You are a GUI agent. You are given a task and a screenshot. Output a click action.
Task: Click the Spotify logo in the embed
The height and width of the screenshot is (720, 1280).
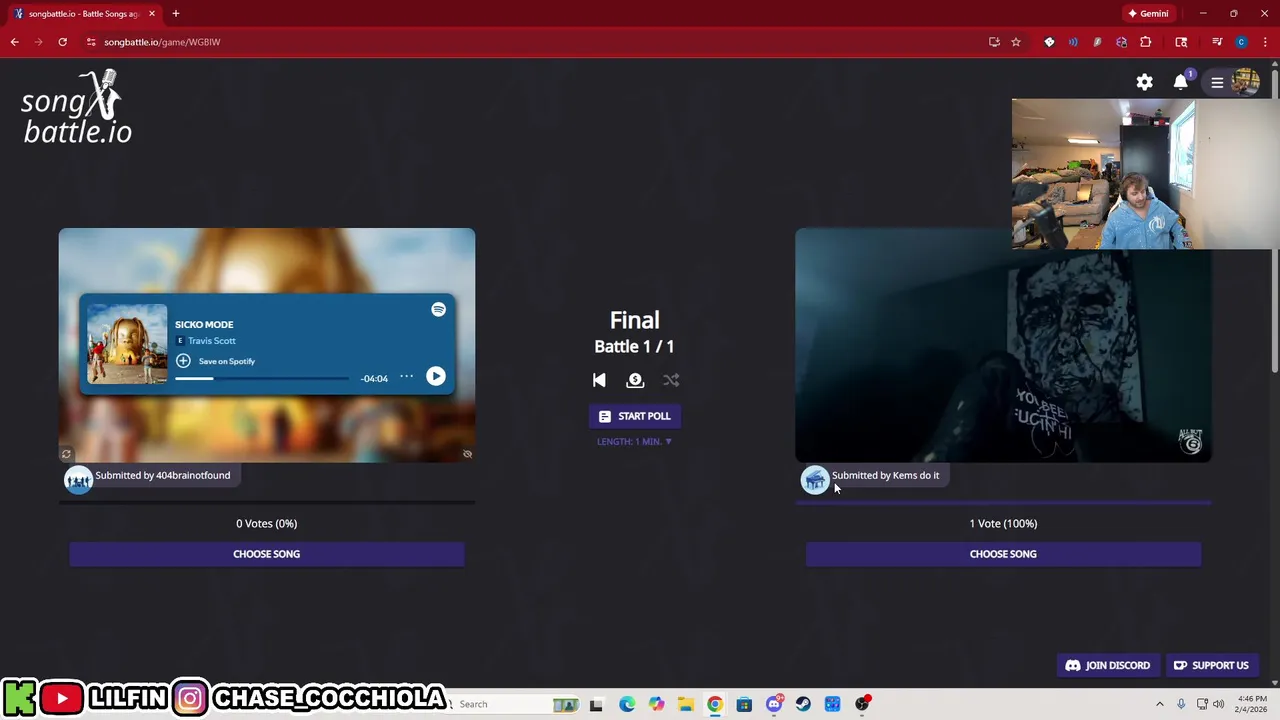point(438,310)
